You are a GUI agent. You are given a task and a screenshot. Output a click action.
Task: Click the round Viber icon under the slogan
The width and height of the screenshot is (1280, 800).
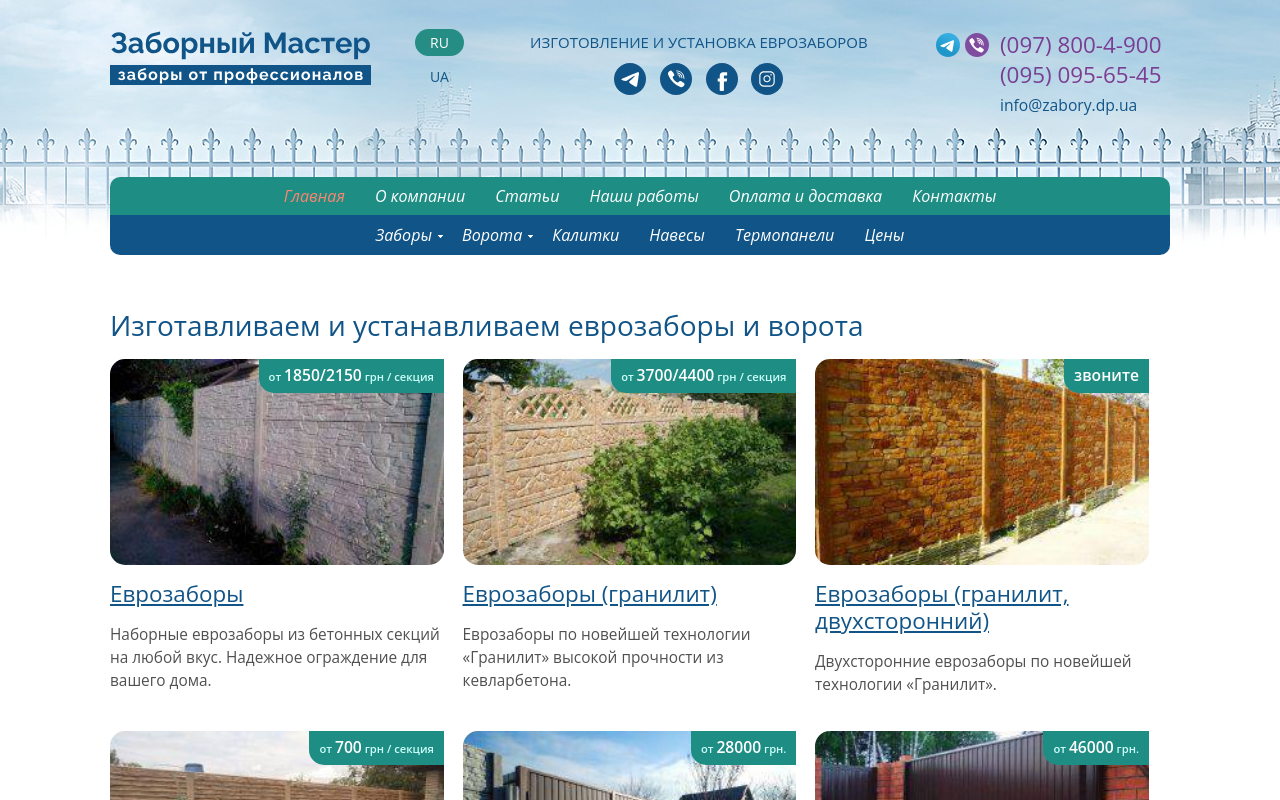[x=676, y=79]
